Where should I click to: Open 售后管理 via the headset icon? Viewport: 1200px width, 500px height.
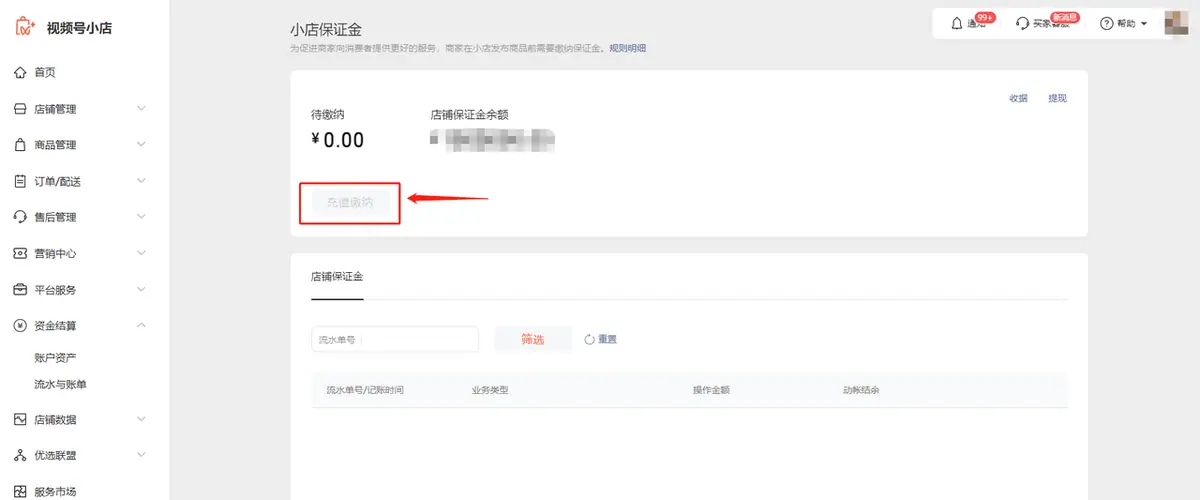20,217
